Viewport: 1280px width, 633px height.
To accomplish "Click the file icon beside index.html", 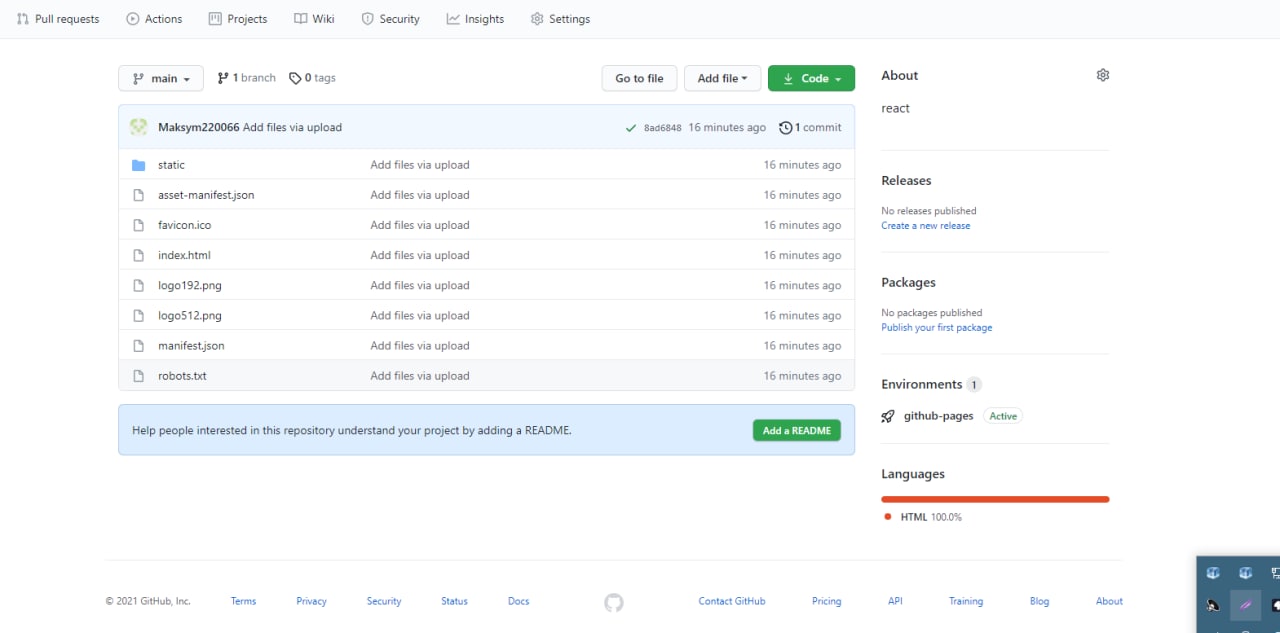I will [139, 255].
